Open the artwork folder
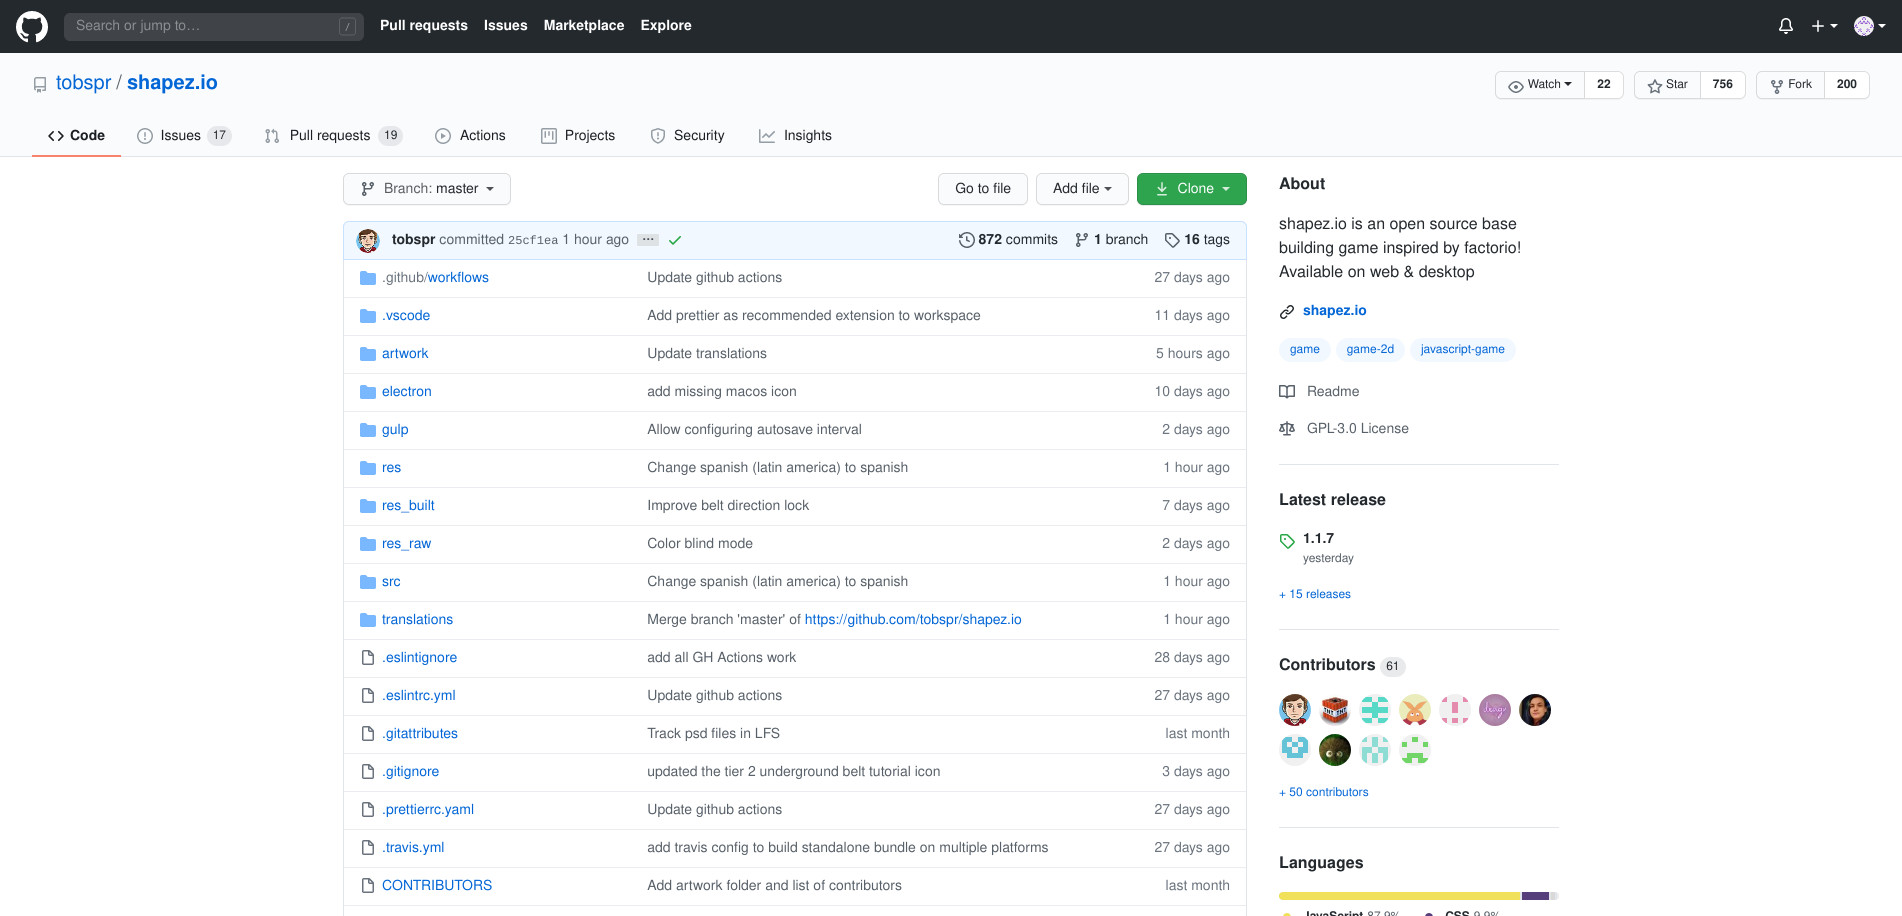The image size is (1902, 916). (x=405, y=354)
